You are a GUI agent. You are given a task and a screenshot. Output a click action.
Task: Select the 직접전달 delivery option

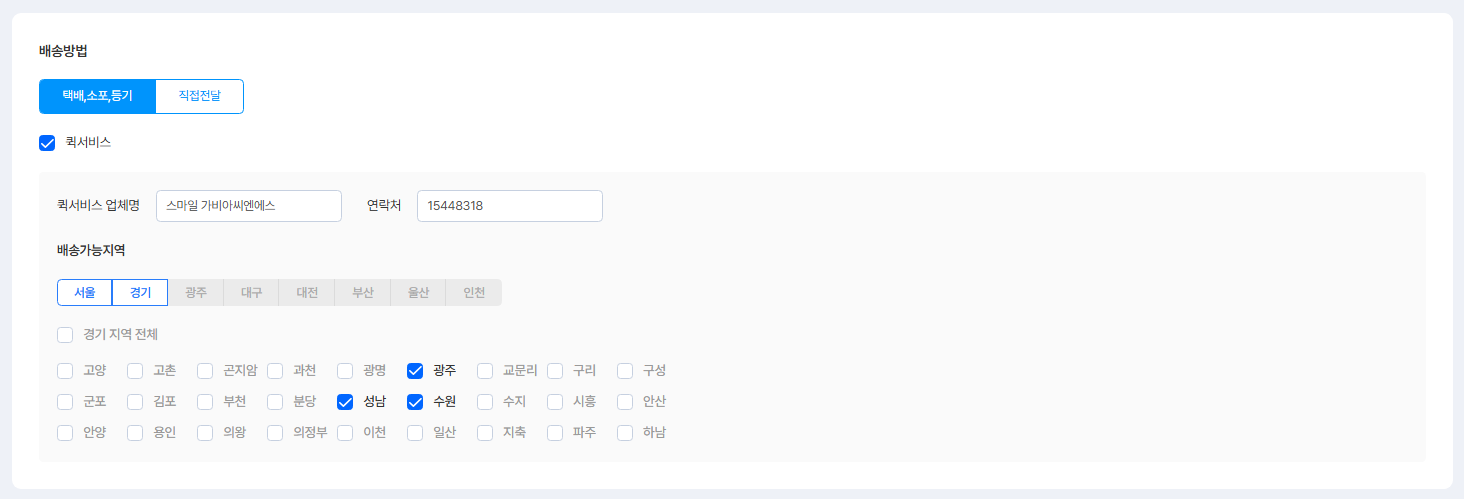pyautogui.click(x=199, y=96)
